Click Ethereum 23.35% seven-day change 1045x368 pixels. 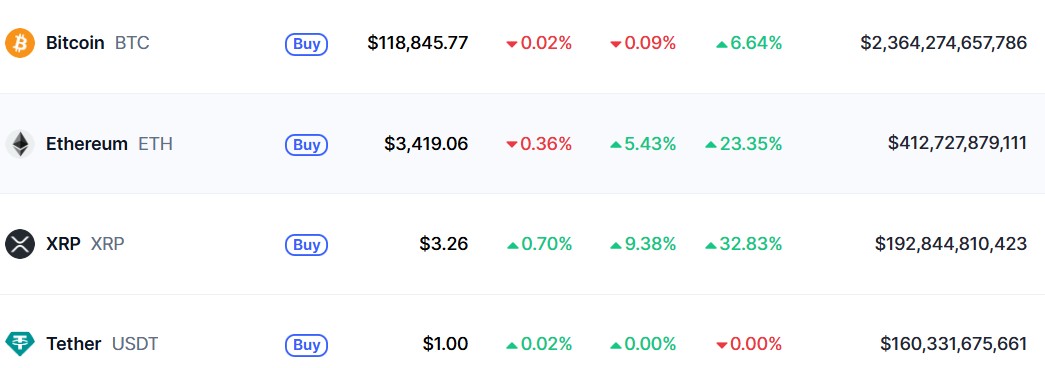tap(744, 144)
